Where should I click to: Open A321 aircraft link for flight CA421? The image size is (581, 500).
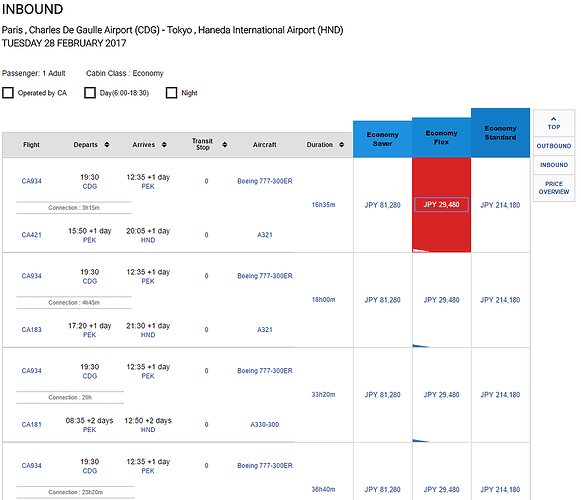pos(265,235)
